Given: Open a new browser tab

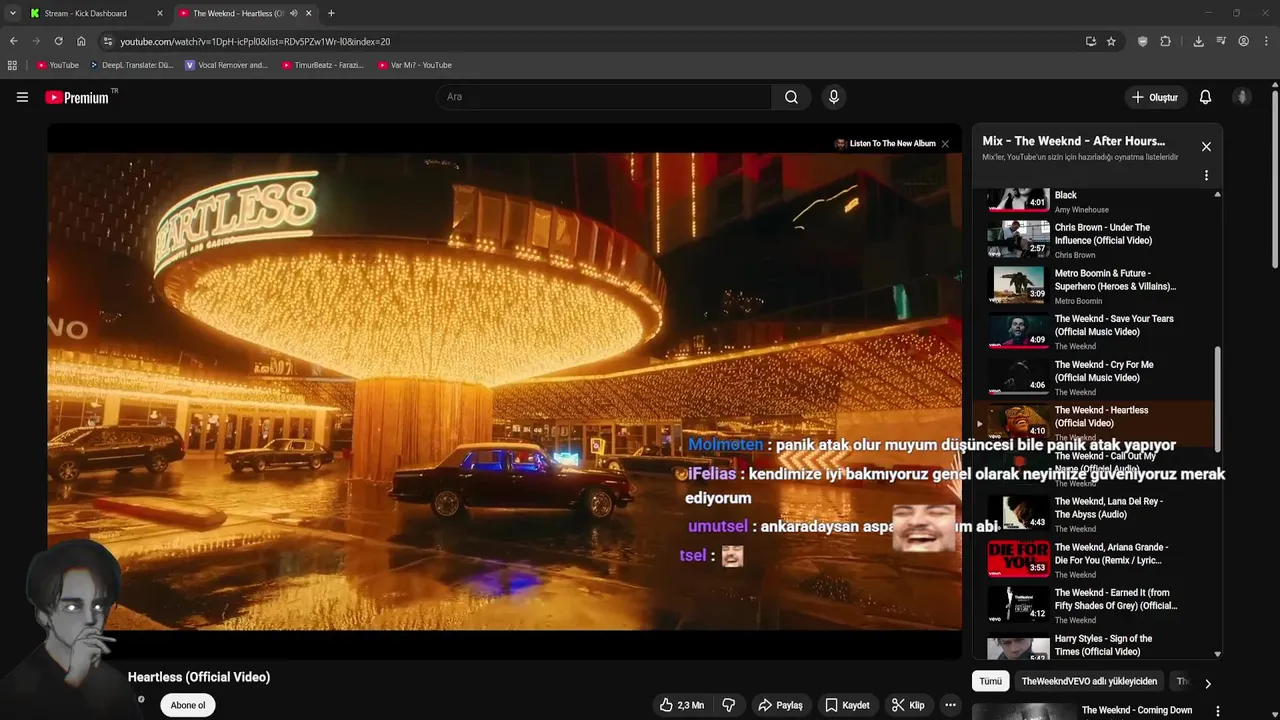Looking at the screenshot, I should click(x=331, y=13).
